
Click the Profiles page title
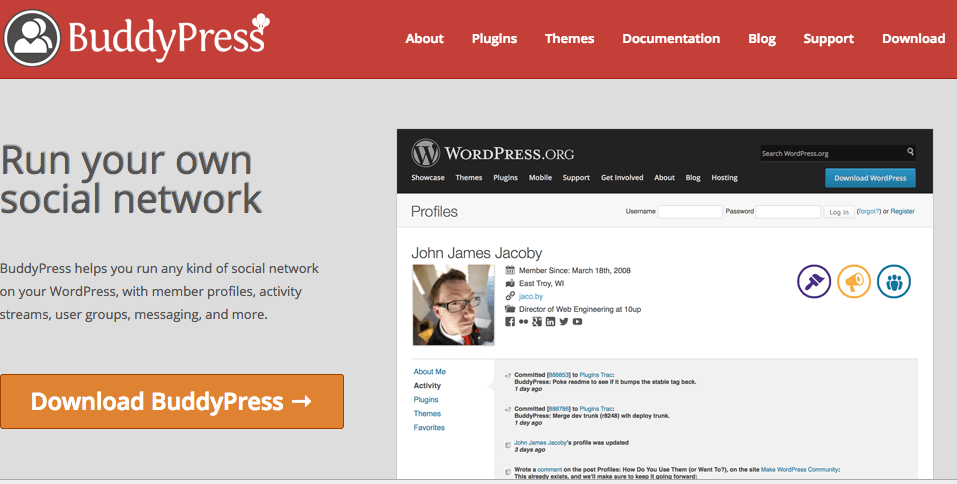tap(435, 211)
